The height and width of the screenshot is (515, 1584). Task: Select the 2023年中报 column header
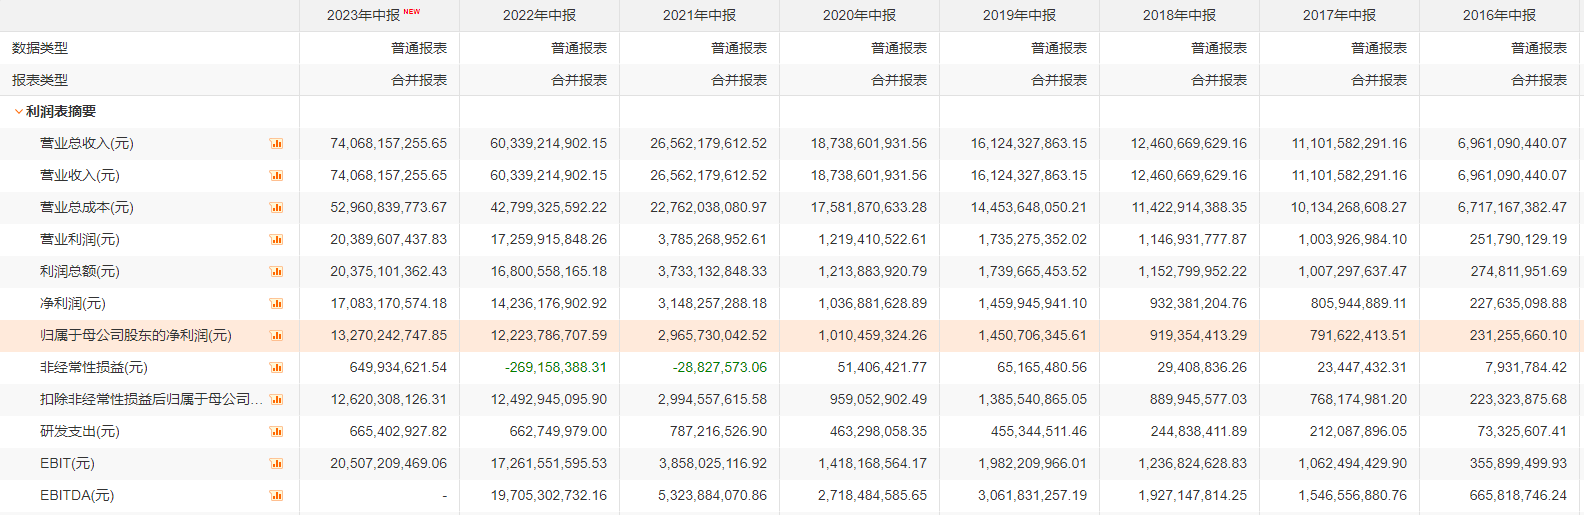[x=363, y=15]
